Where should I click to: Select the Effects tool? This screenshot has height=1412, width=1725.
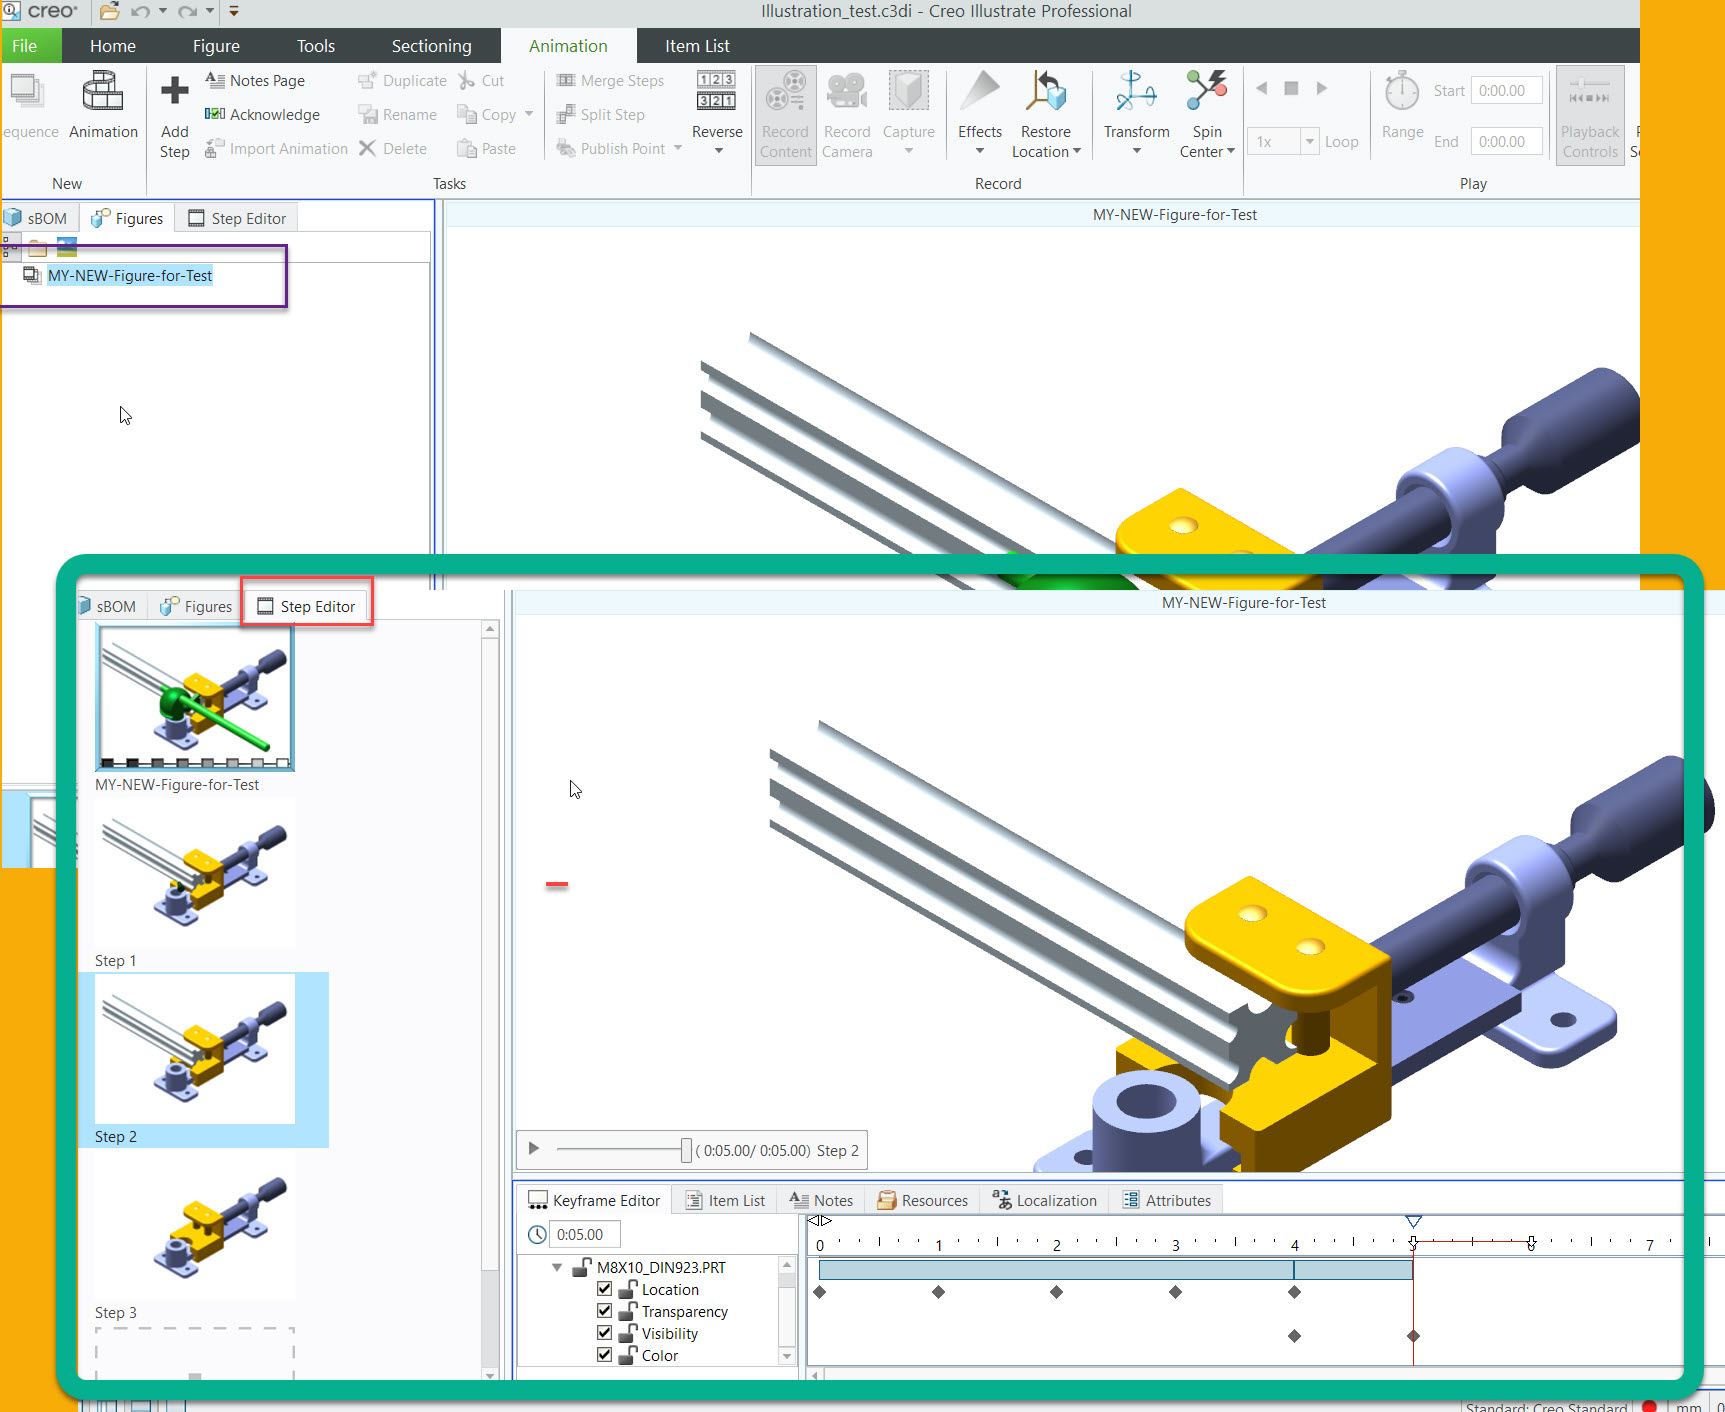[x=979, y=92]
